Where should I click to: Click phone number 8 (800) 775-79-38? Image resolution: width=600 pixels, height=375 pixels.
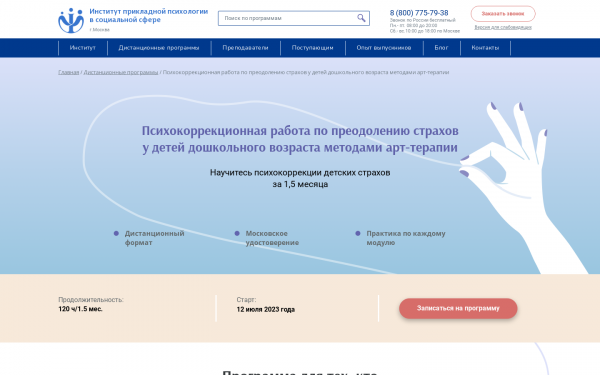click(419, 13)
